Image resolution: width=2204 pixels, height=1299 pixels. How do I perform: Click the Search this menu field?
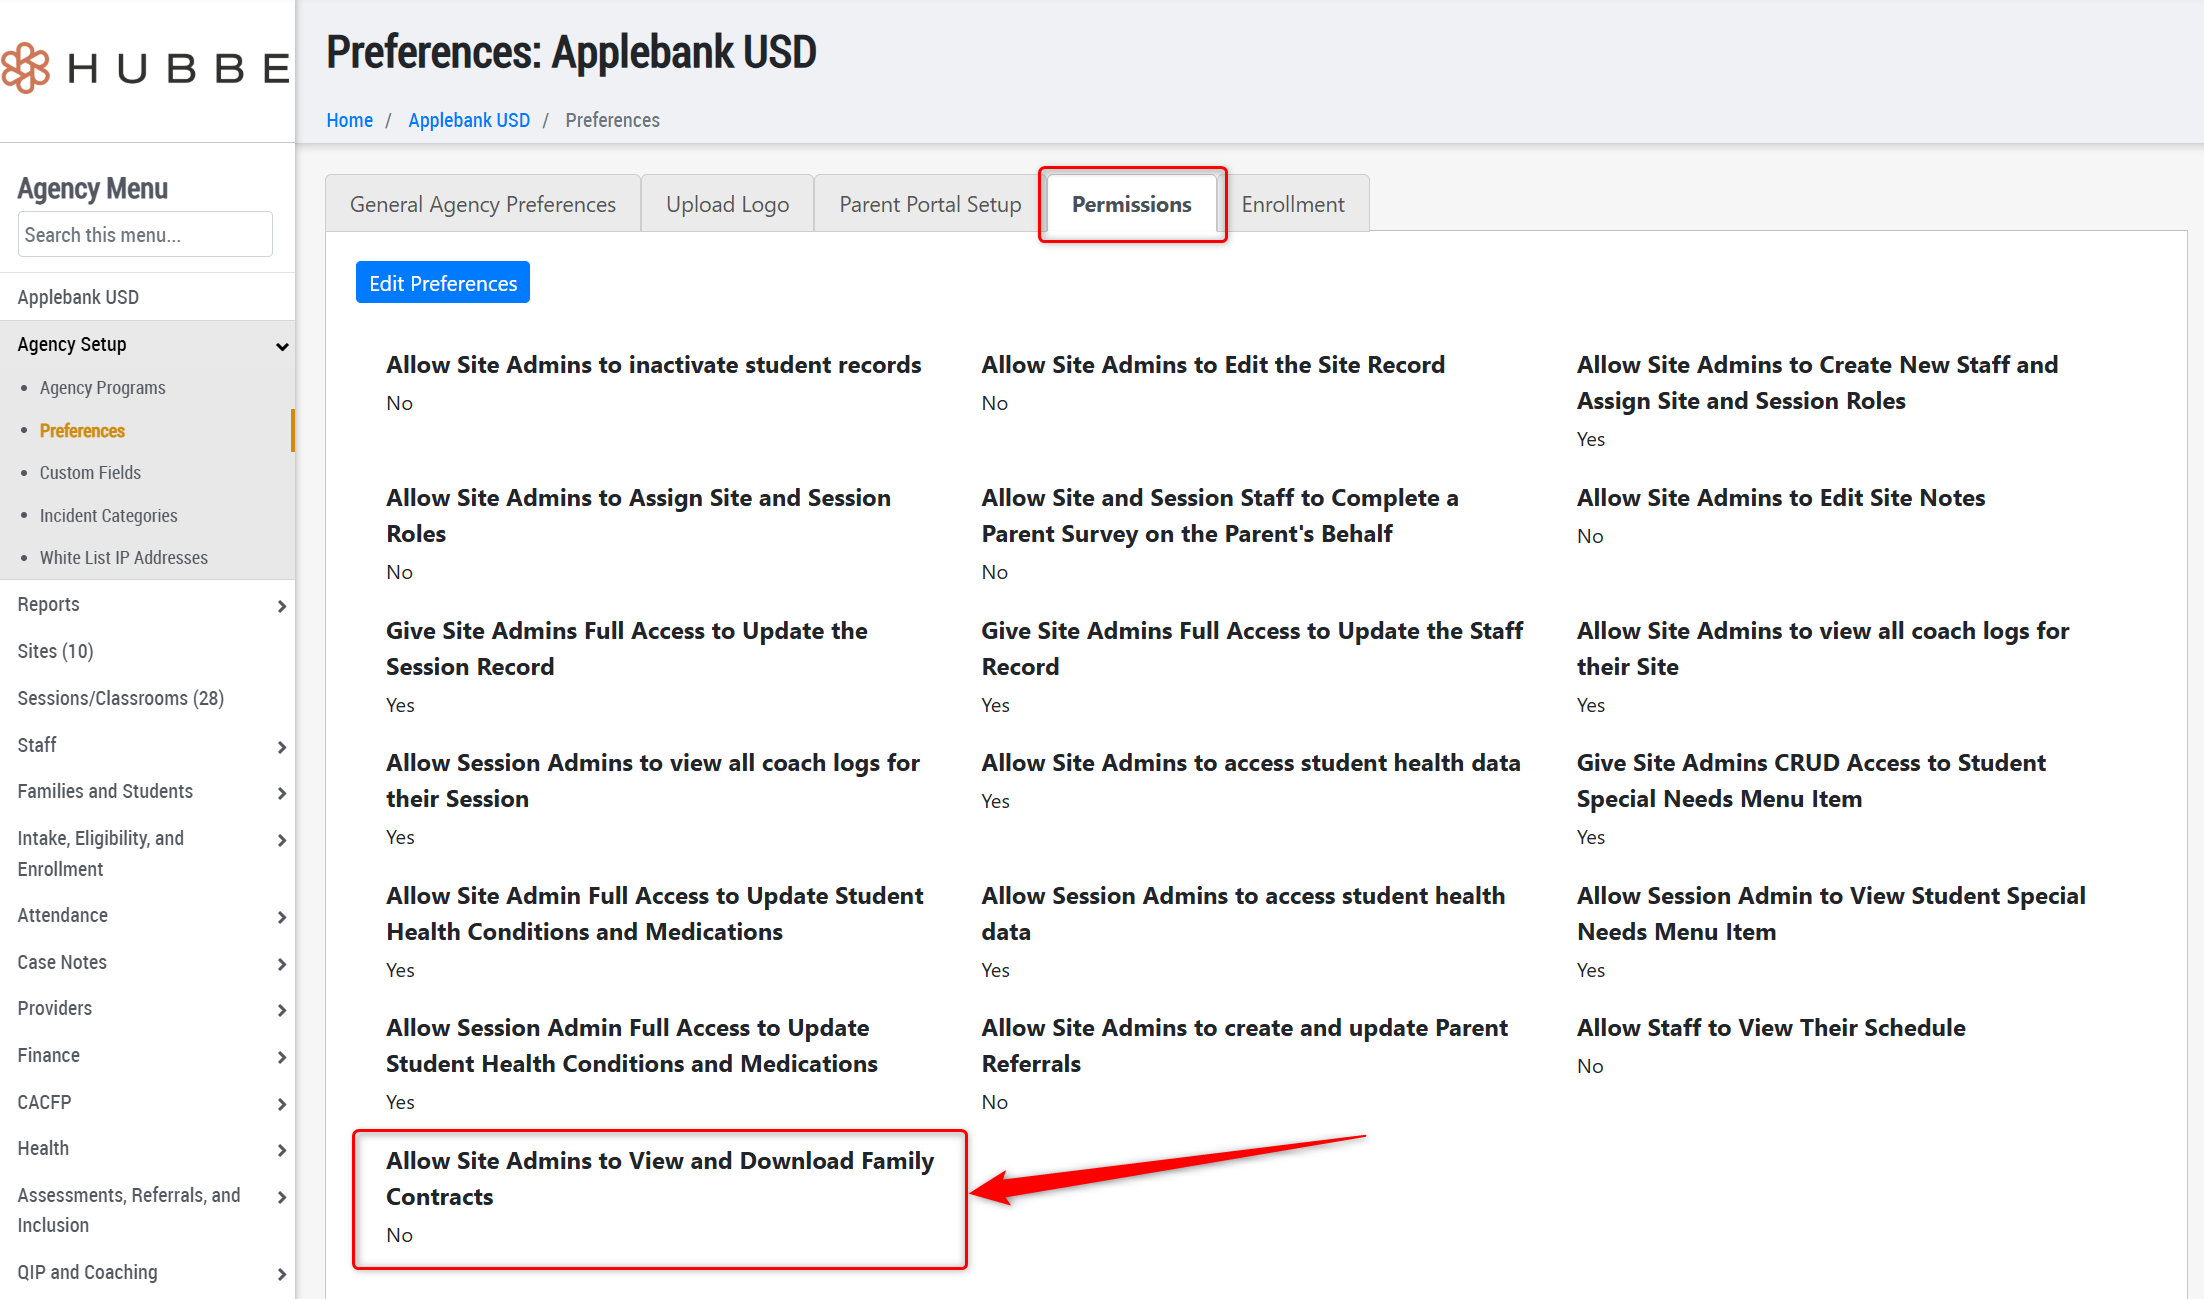(x=145, y=235)
